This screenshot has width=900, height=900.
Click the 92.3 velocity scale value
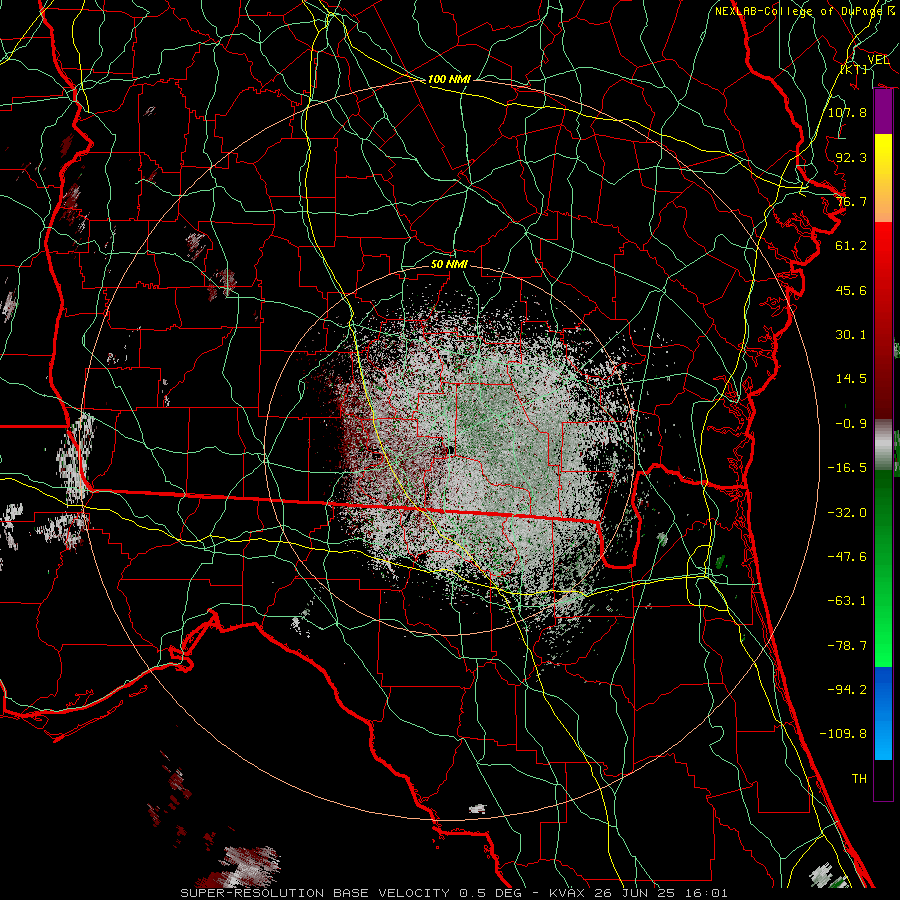coord(851,157)
